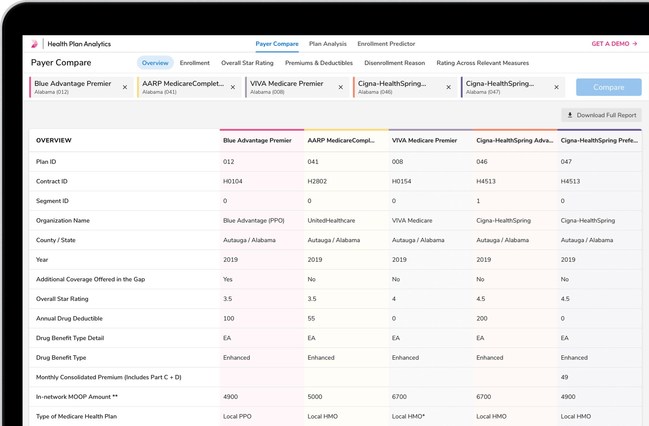649x426 pixels.
Task: Click the Annual Drug Deductible row label
Action: (x=69, y=318)
